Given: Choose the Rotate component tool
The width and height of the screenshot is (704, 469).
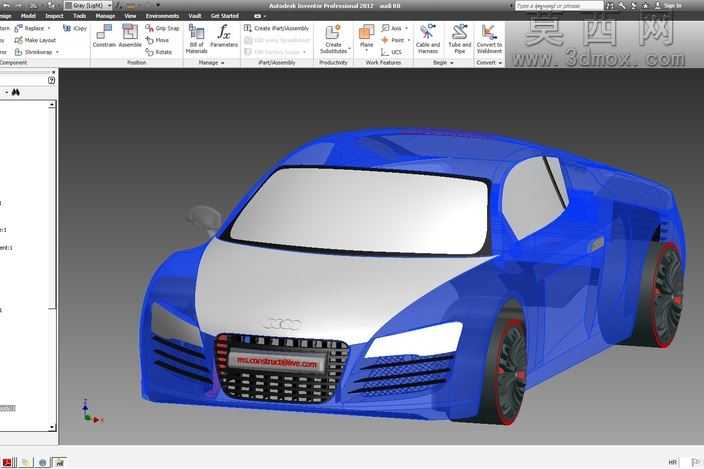Looking at the screenshot, I should (x=158, y=52).
